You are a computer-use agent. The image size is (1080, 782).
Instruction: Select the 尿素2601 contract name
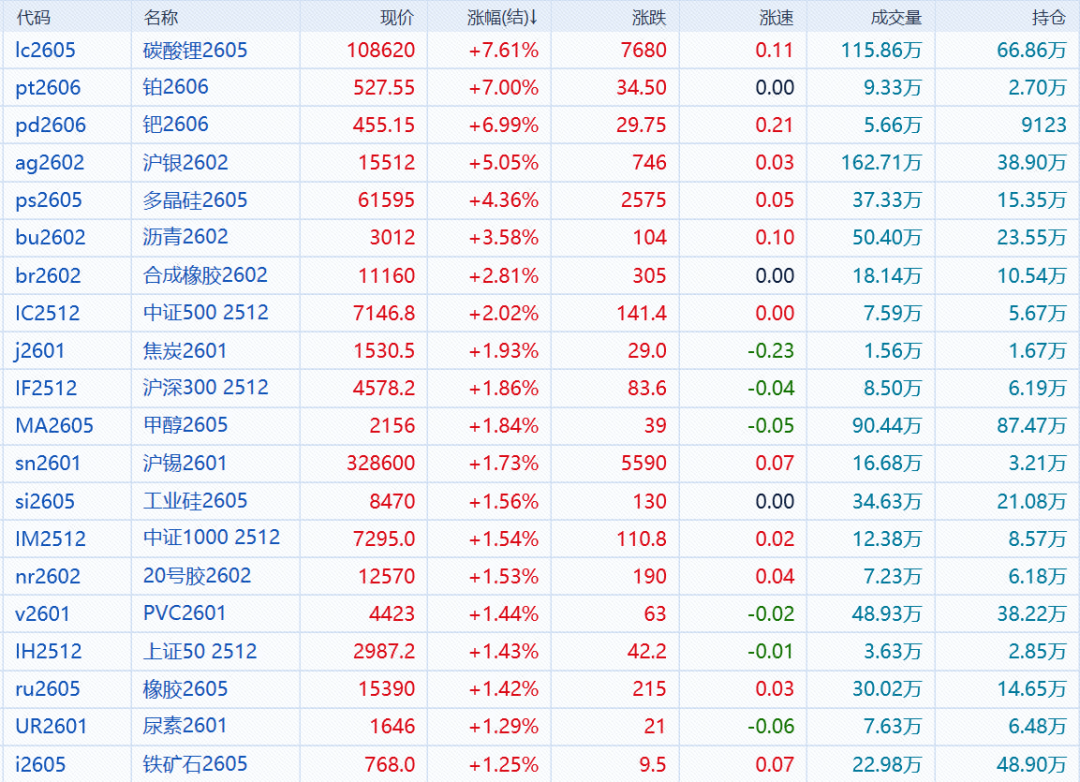tap(185, 726)
